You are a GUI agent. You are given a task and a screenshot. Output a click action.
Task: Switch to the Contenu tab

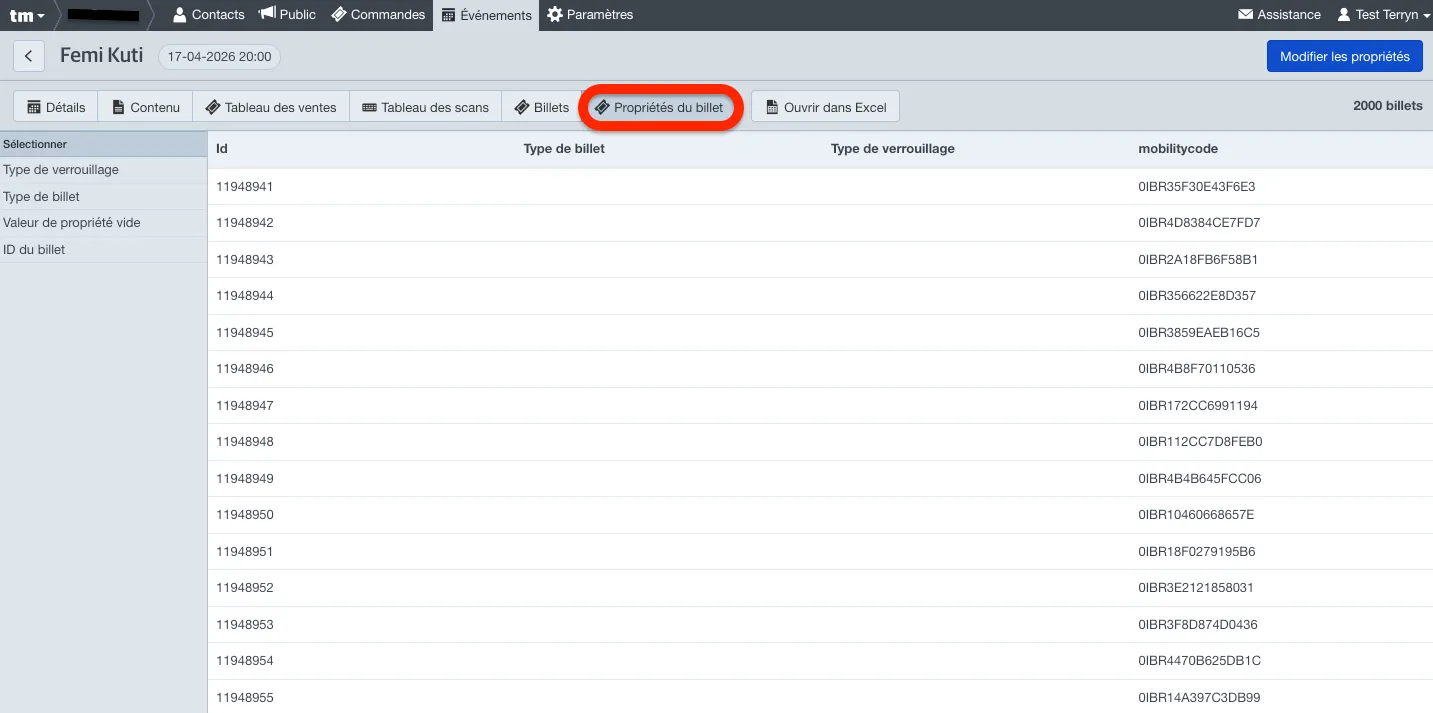tap(146, 107)
